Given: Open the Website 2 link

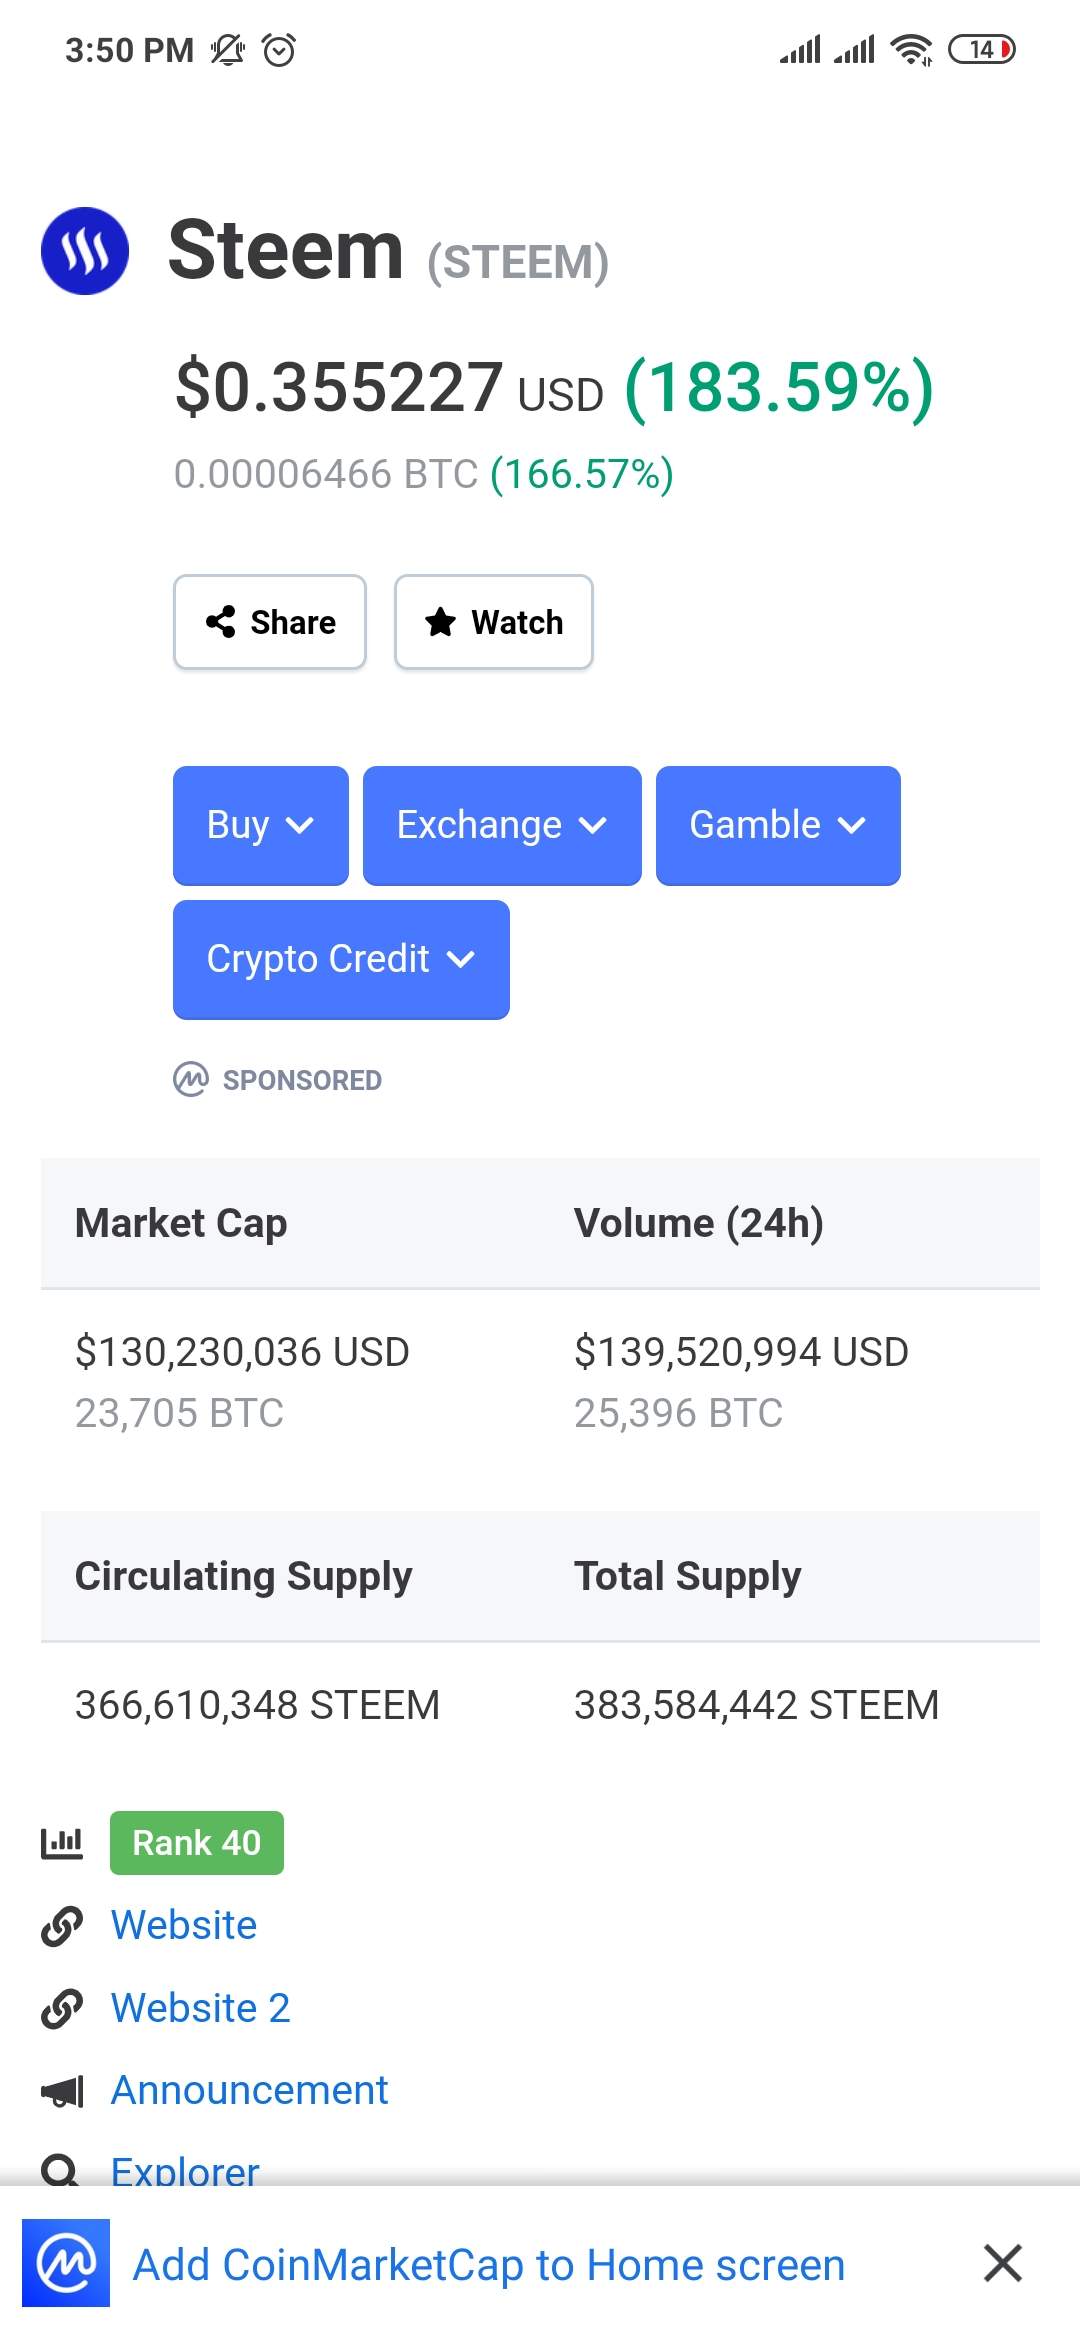Looking at the screenshot, I should 201,2008.
